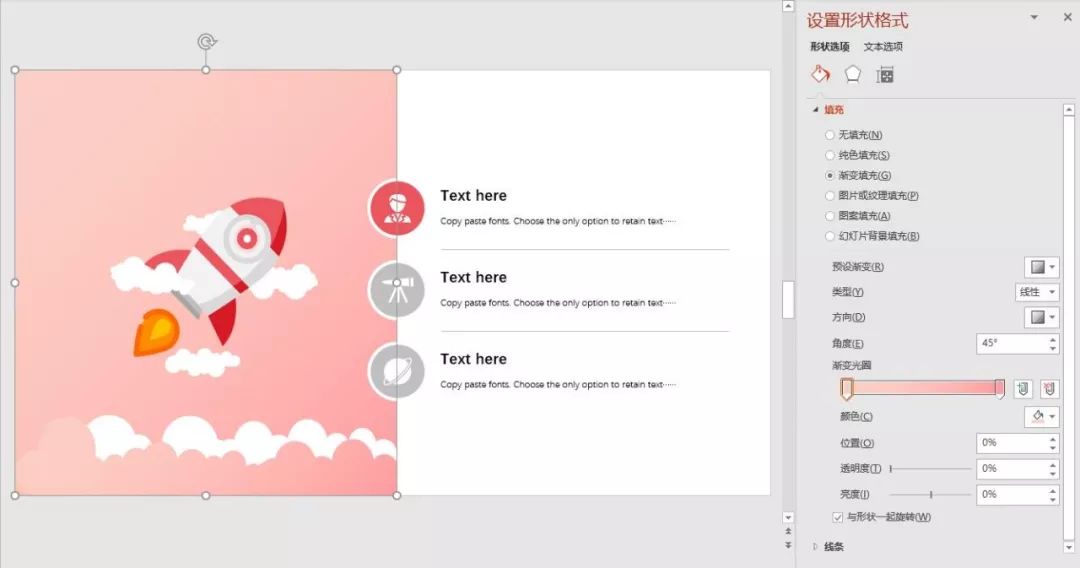
Task: Click the rotation handle above the shape
Action: [x=206, y=42]
